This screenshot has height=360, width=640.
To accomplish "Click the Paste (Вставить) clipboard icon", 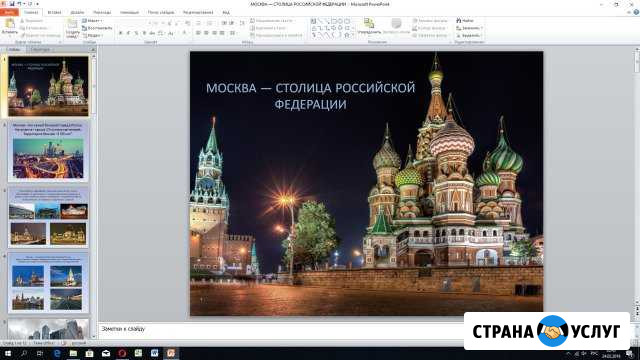I will point(10,24).
